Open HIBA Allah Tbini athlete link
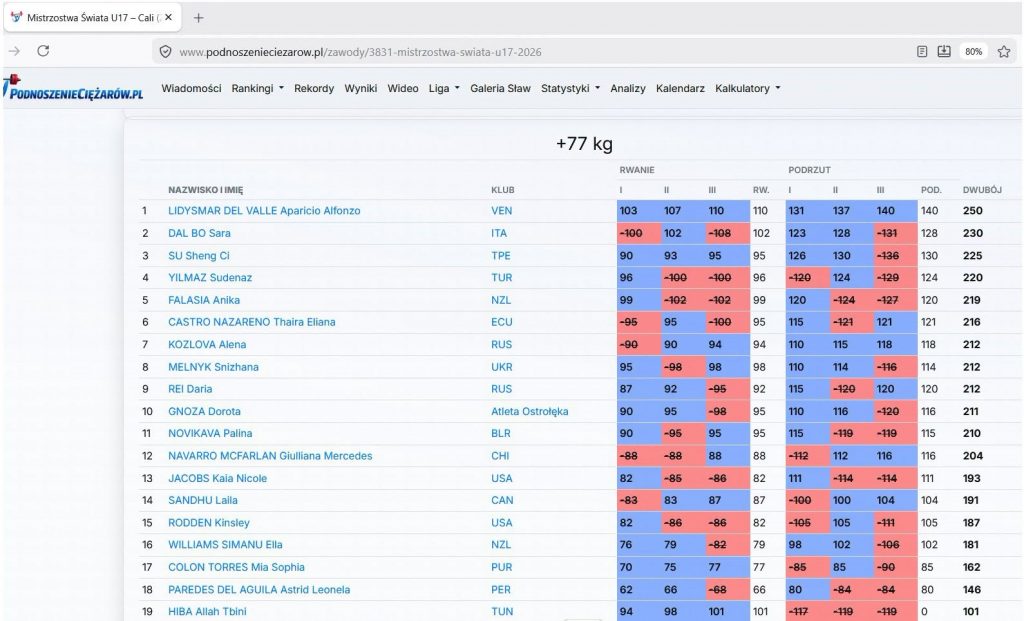 click(207, 611)
